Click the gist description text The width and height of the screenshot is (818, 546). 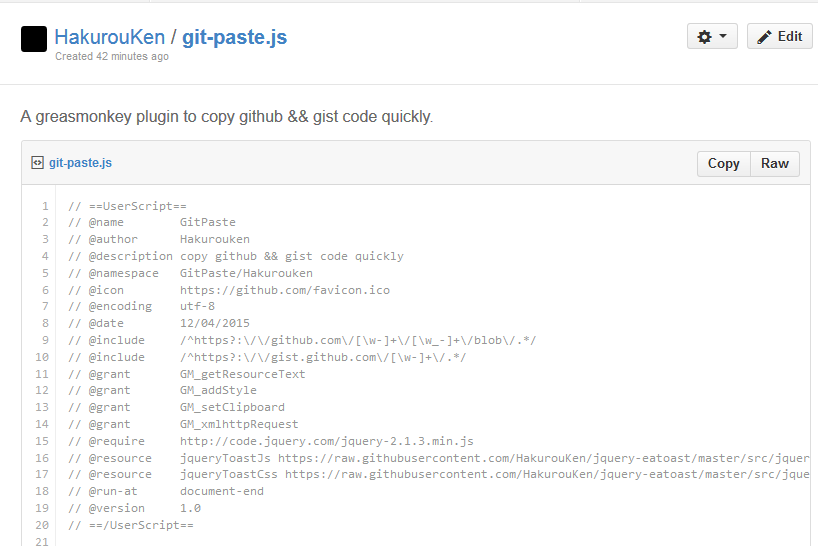click(x=227, y=117)
